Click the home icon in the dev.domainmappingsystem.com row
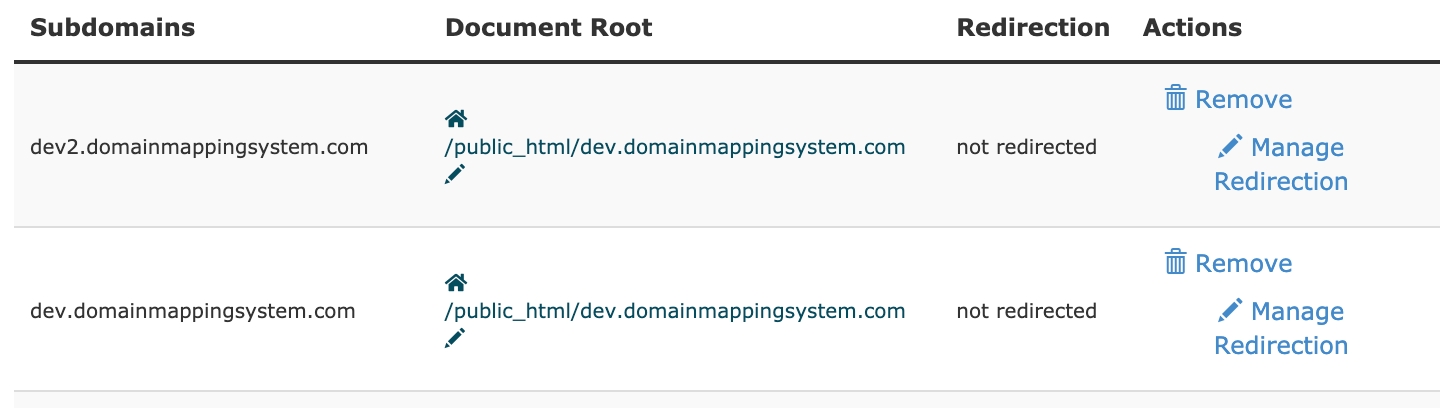This screenshot has width=1454, height=408. click(x=456, y=284)
